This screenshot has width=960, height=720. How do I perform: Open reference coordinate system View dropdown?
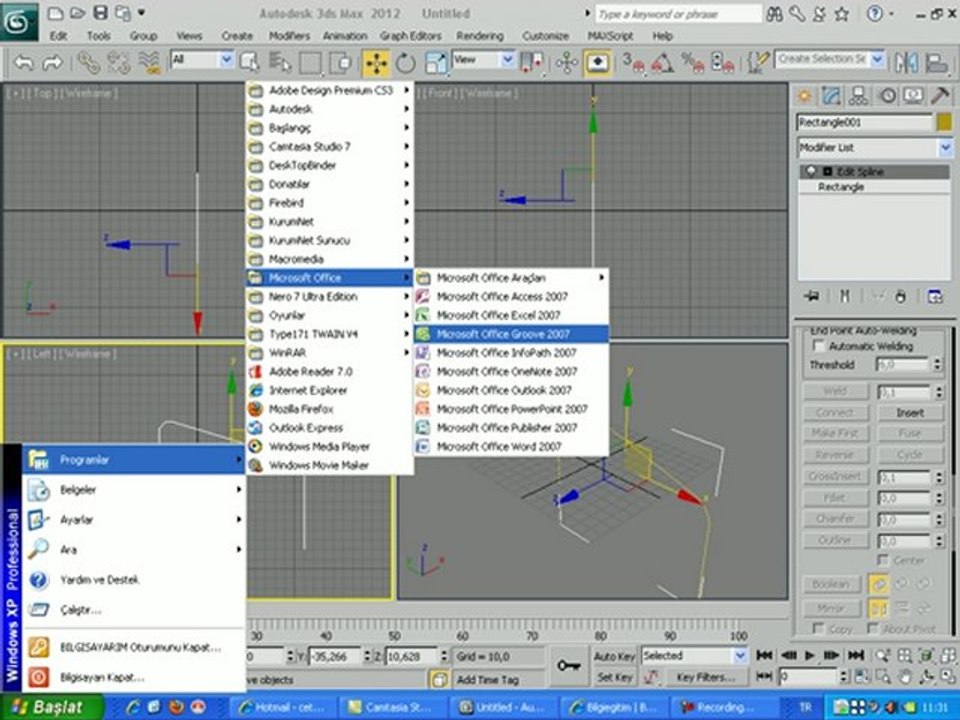pos(508,59)
